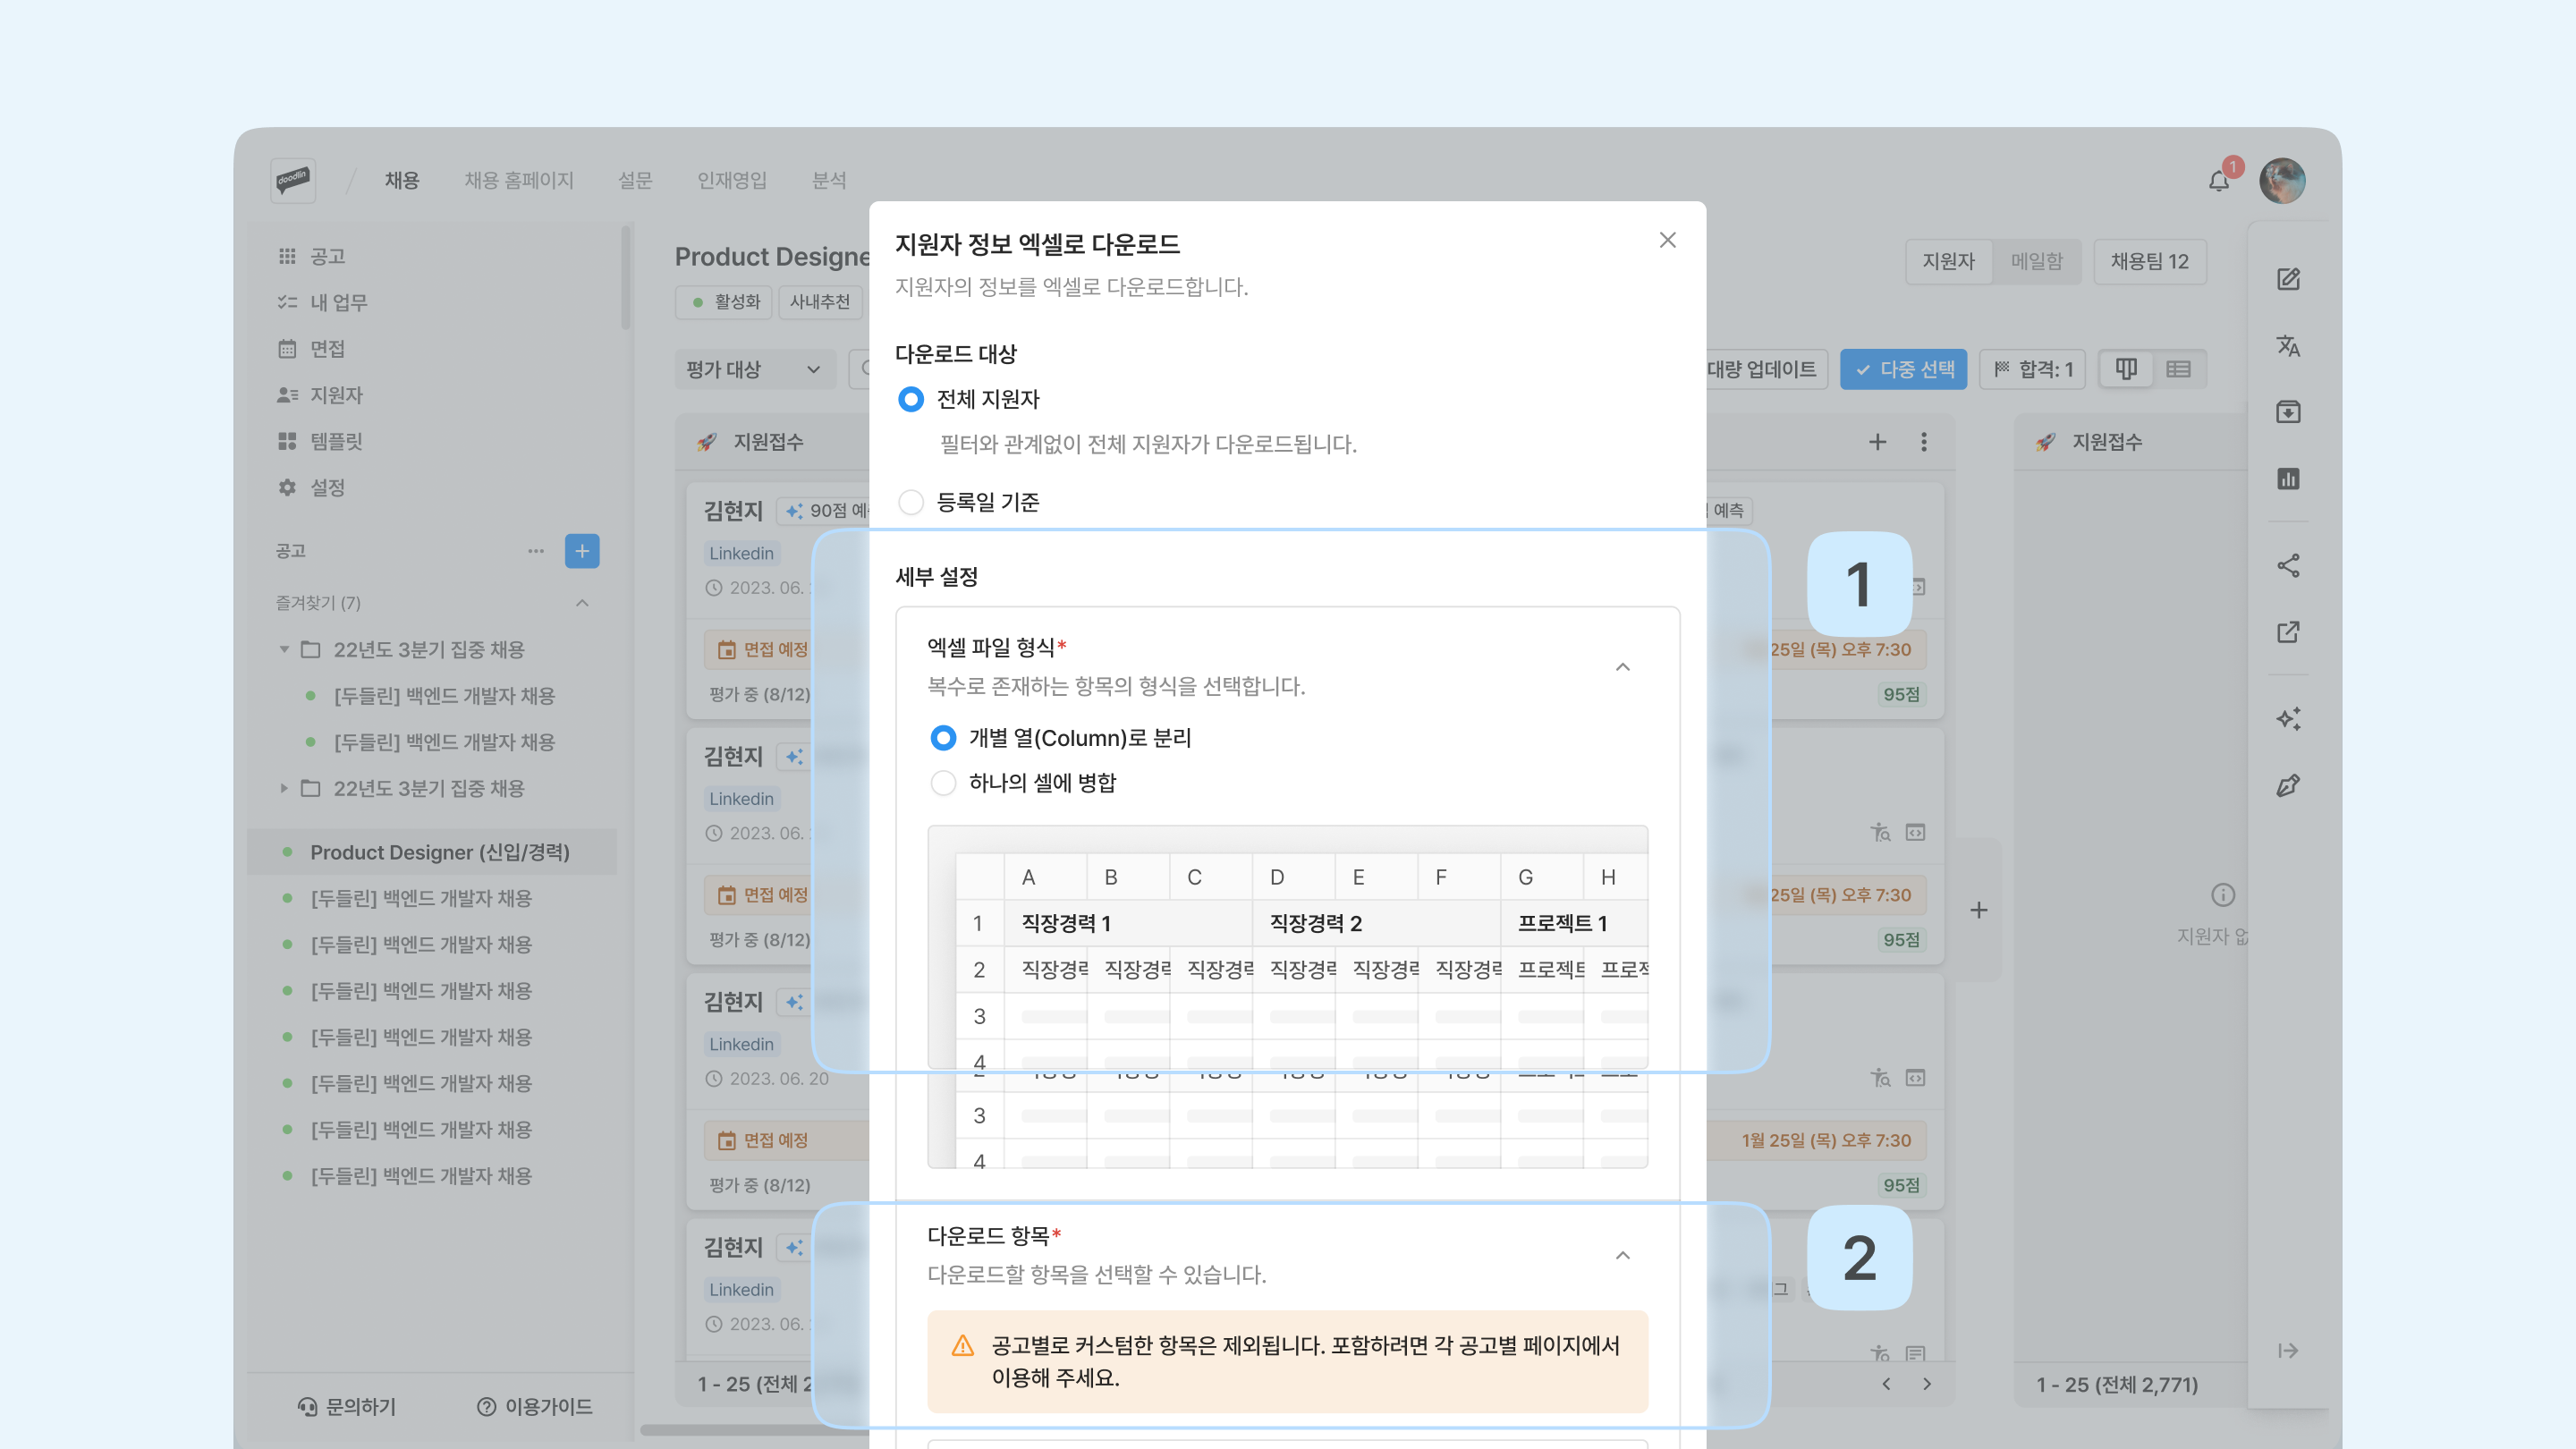The width and height of the screenshot is (2576, 1449).
Task: Open 템플릿 in the left sidebar
Action: click(320, 441)
